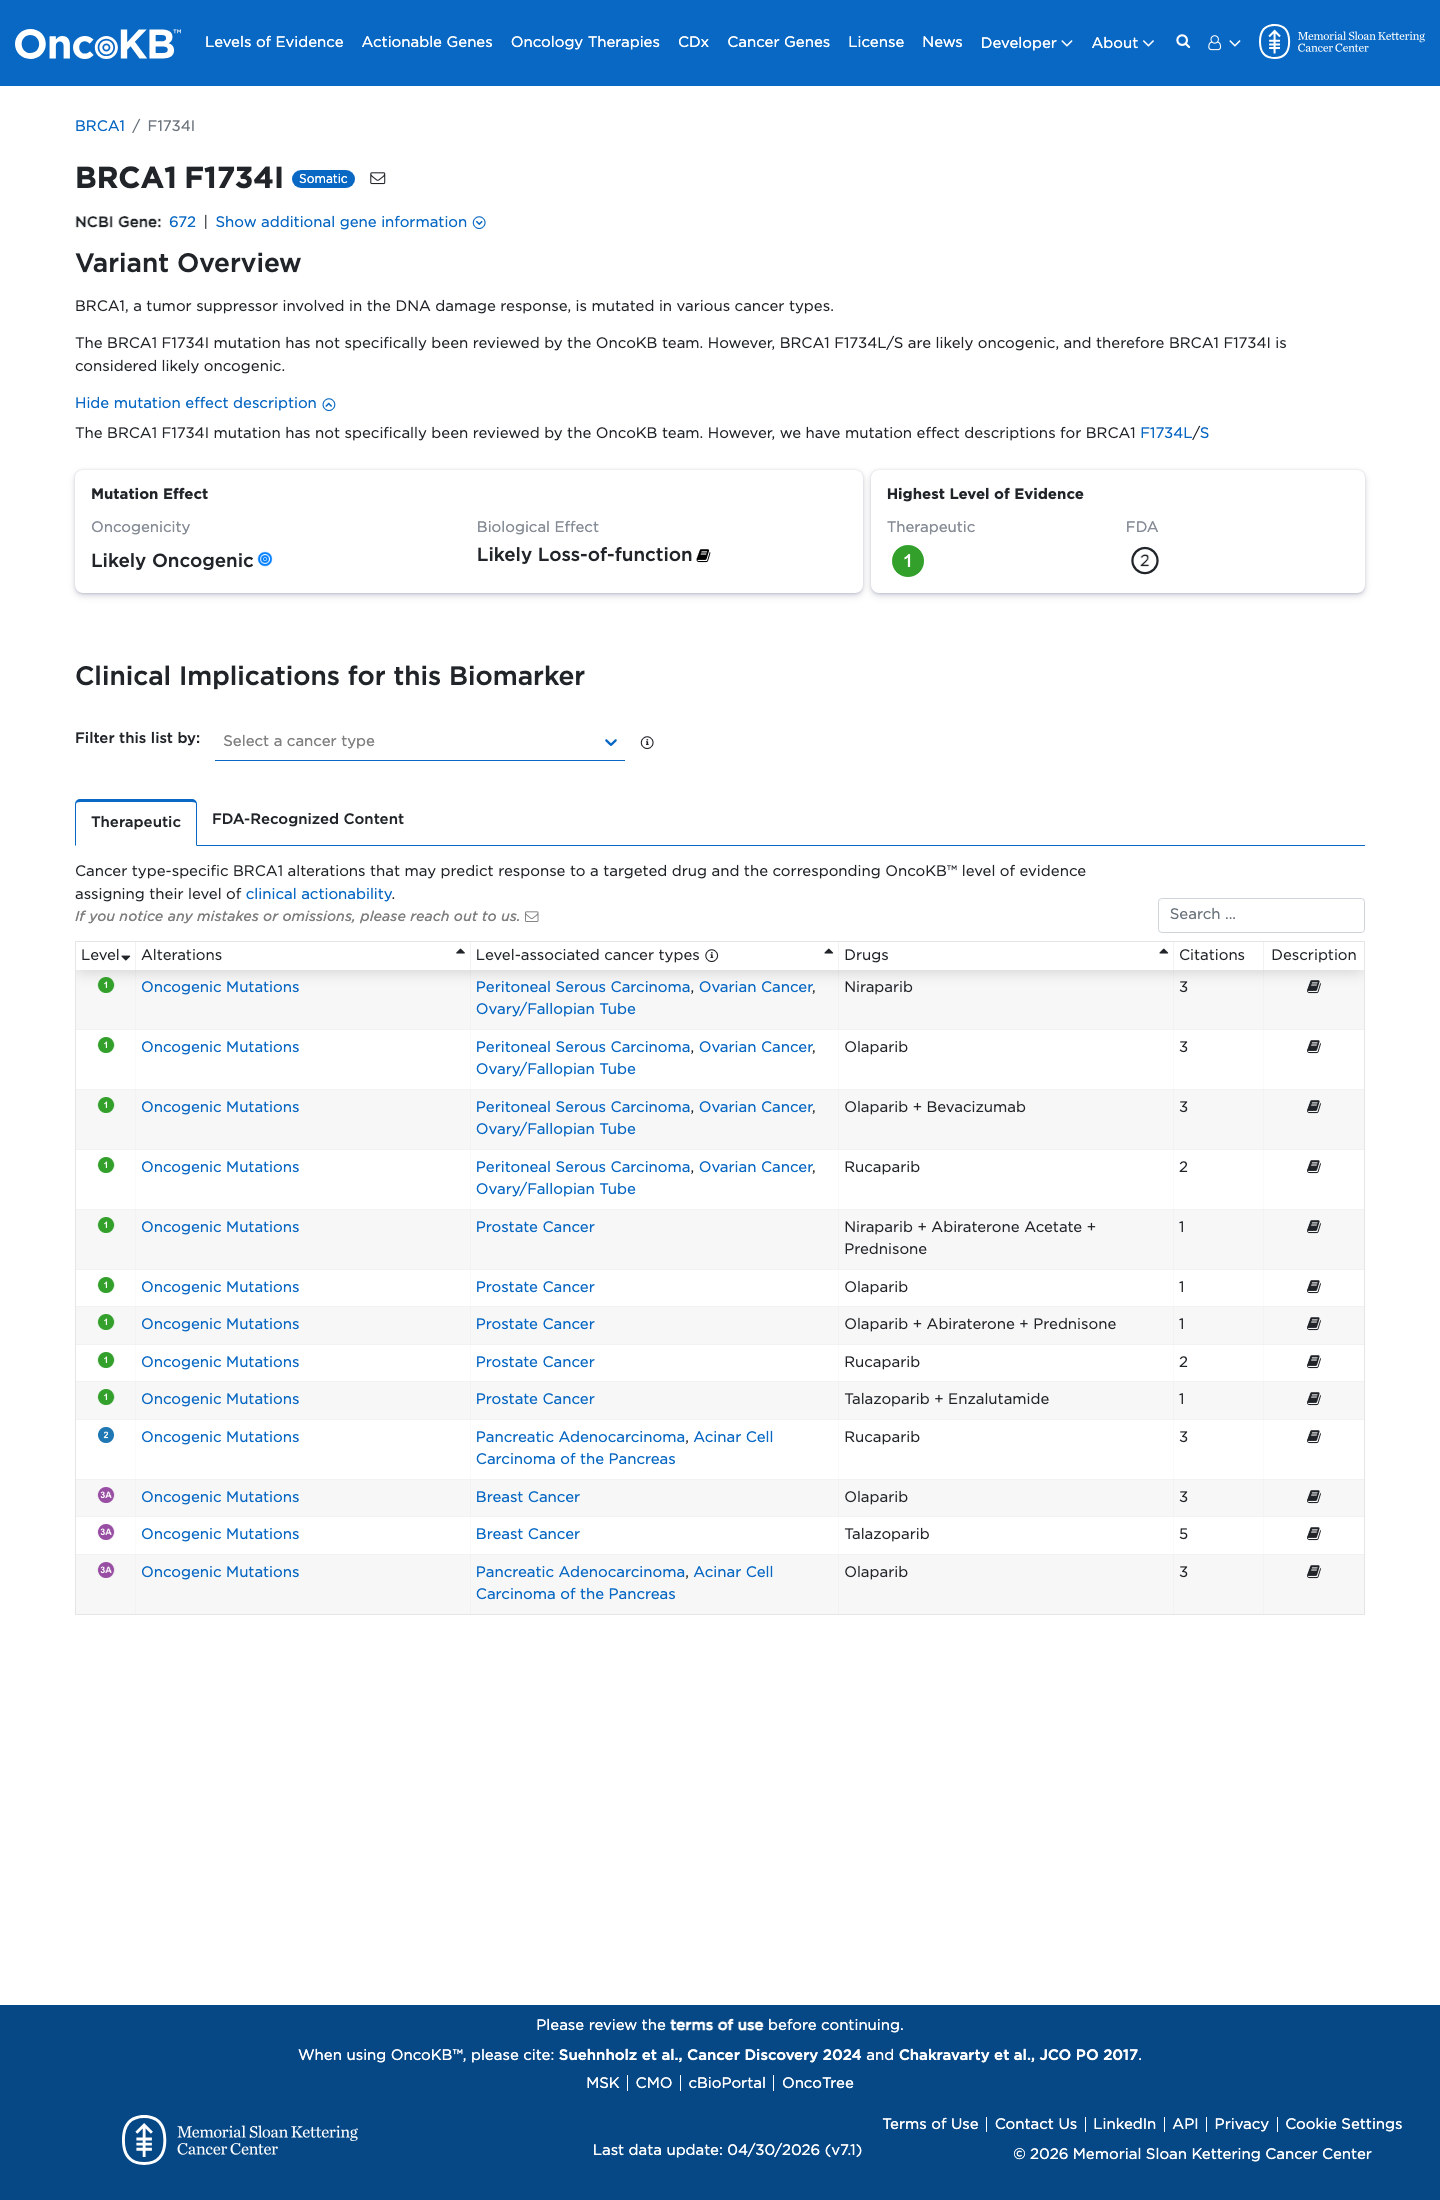Open the Likely Loss-of-function book icon
This screenshot has height=2200, width=1440.
tap(703, 555)
